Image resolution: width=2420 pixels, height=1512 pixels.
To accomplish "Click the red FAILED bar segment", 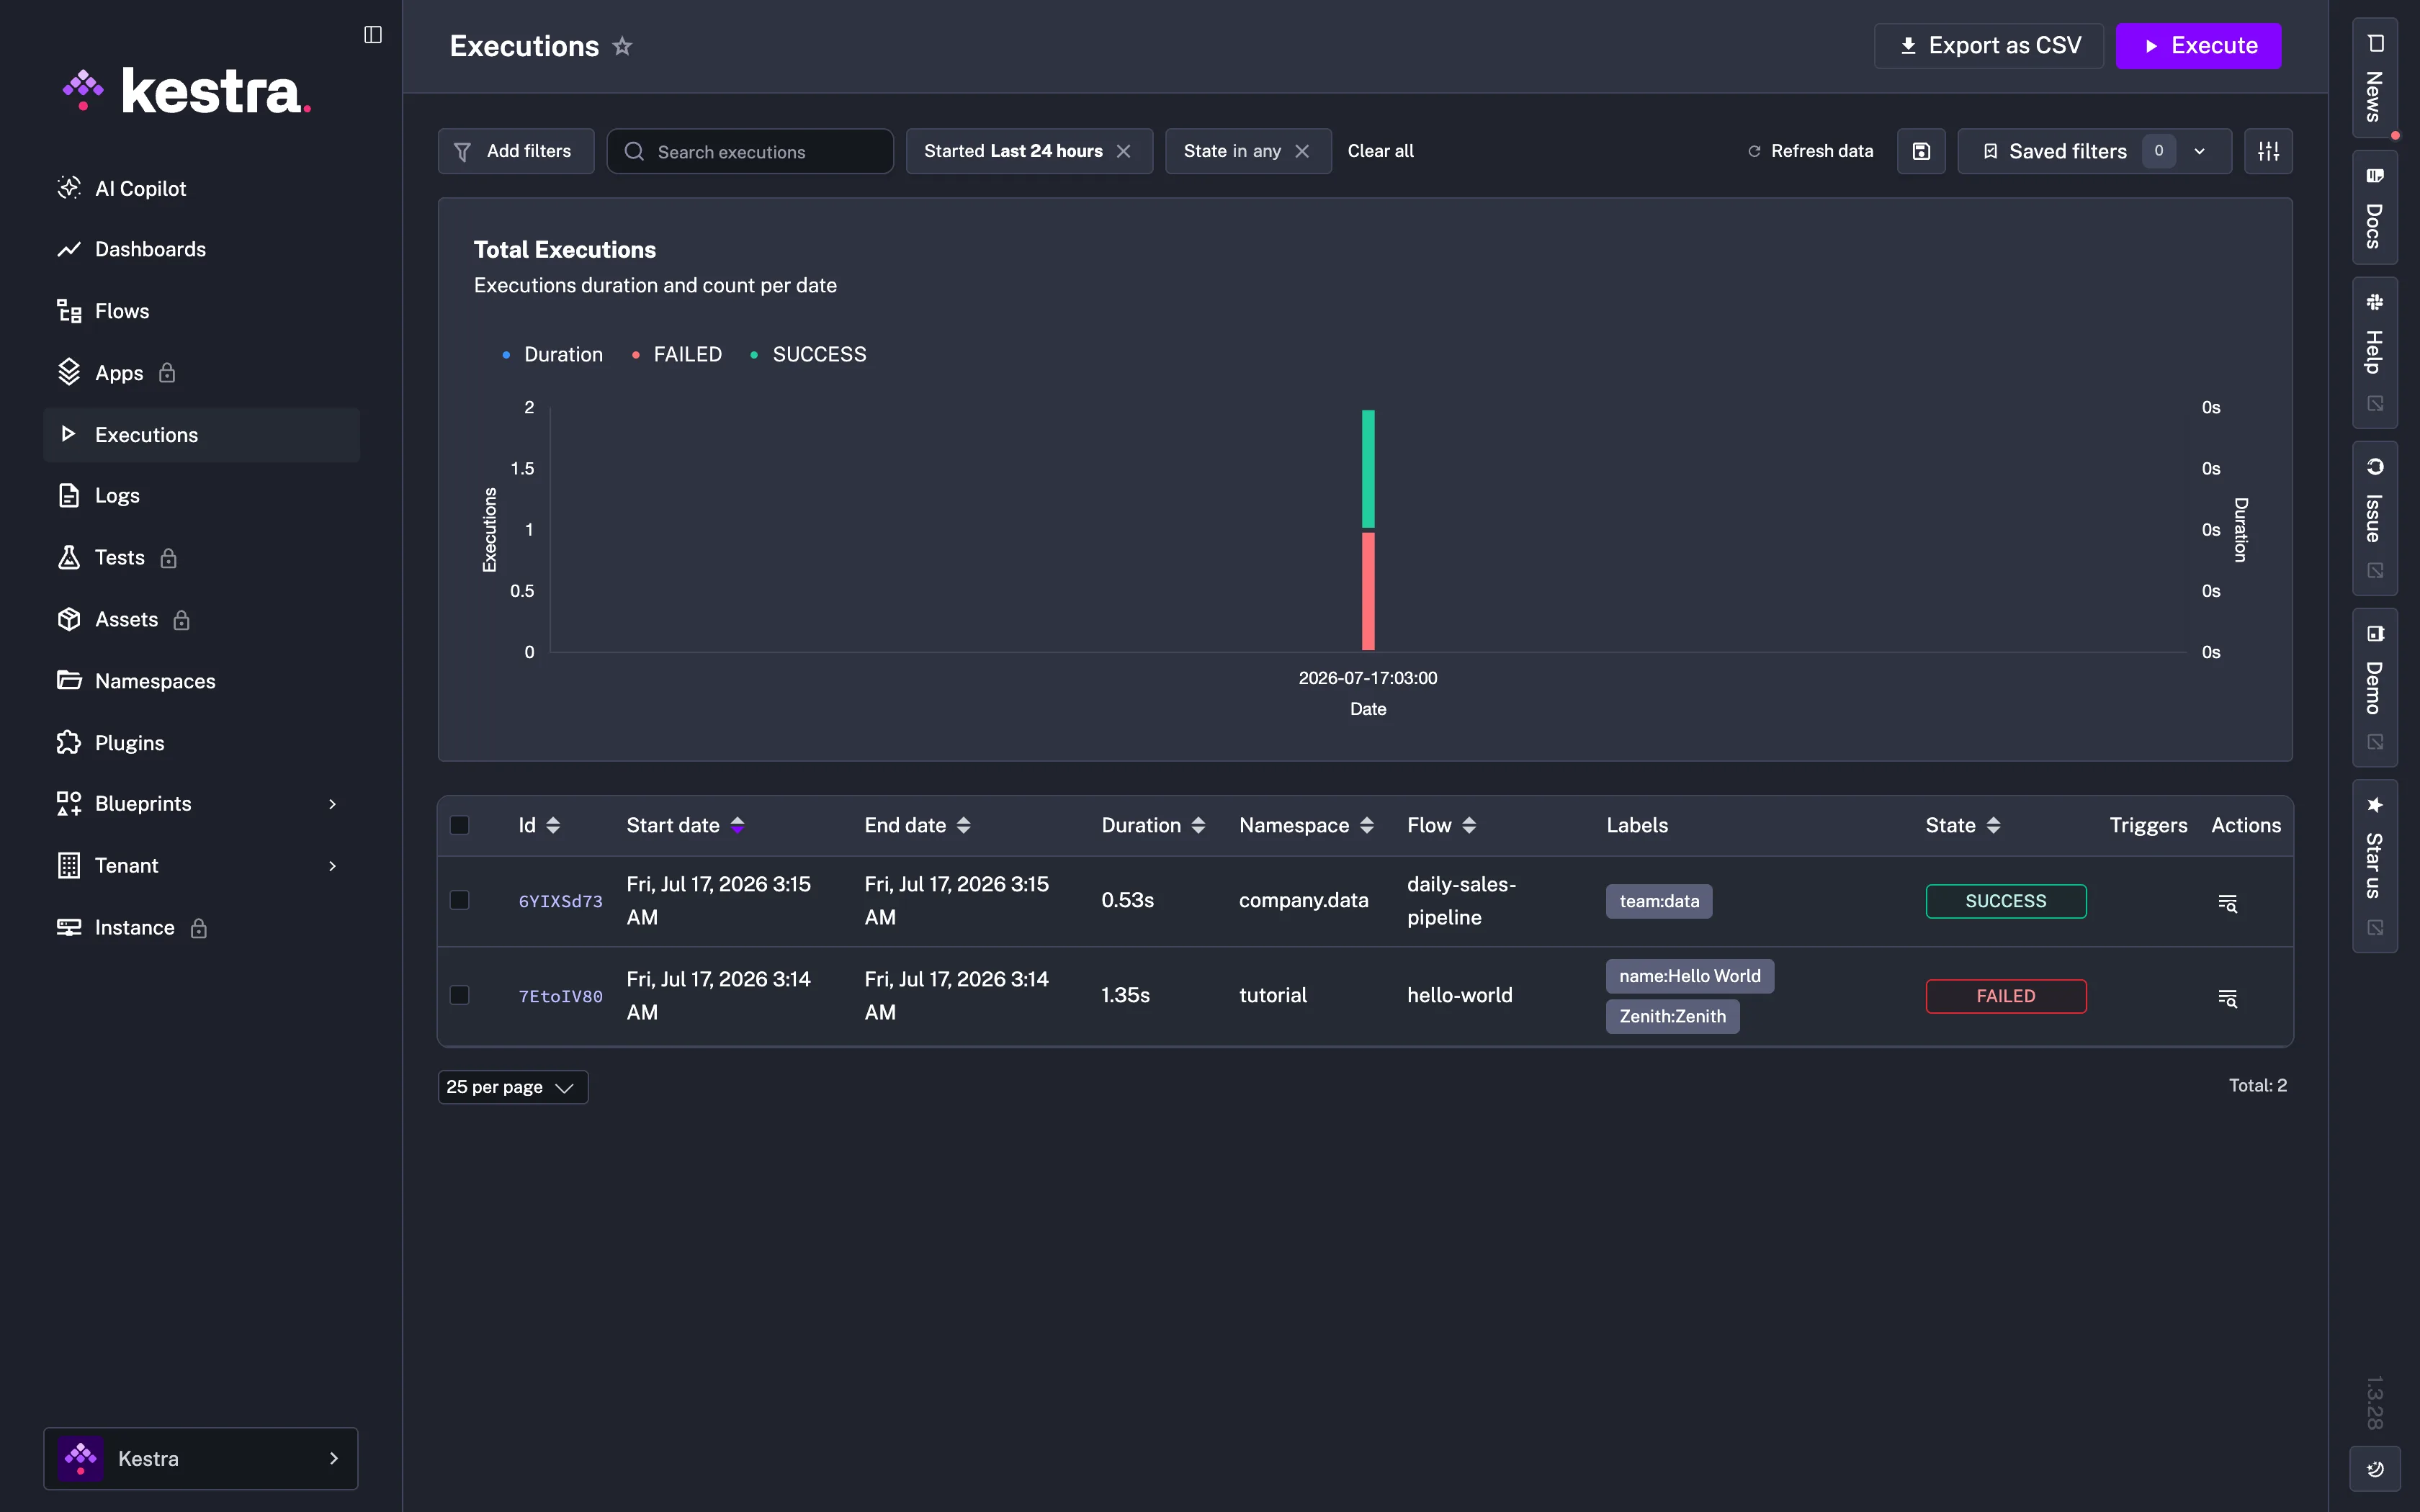I will tap(1368, 591).
